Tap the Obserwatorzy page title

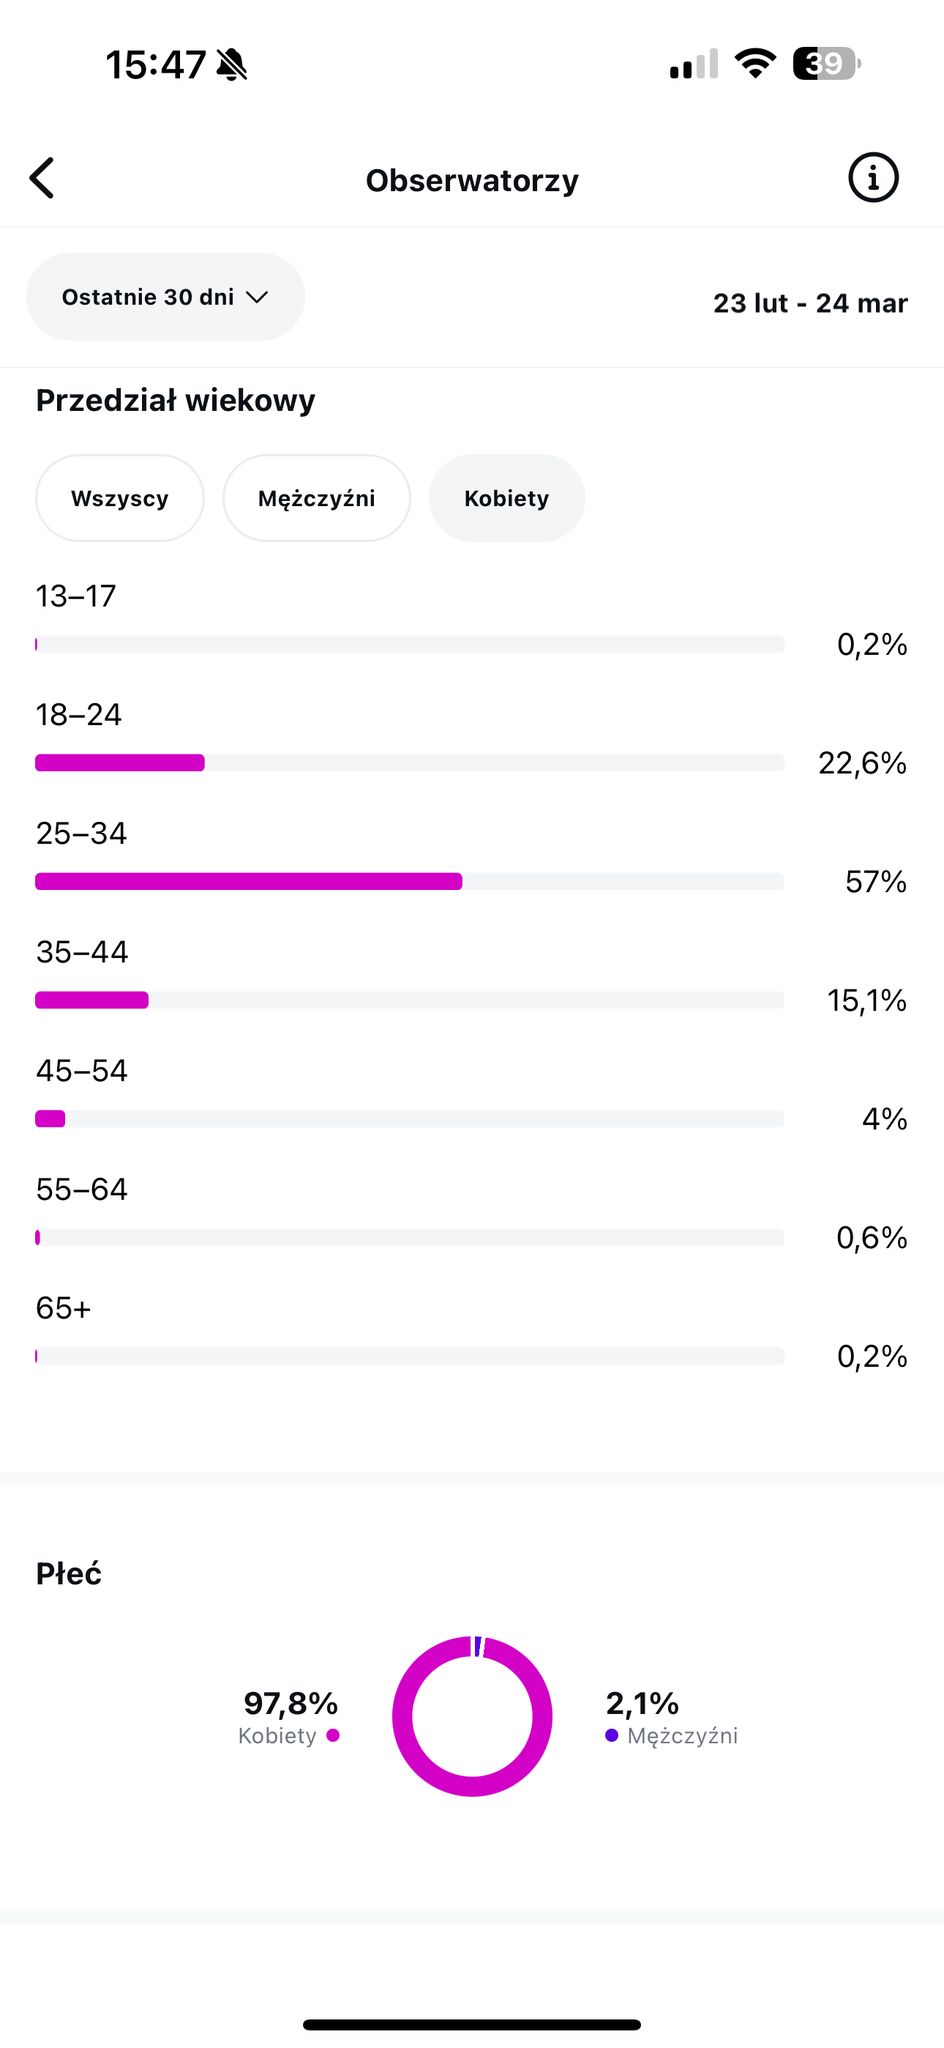click(472, 180)
